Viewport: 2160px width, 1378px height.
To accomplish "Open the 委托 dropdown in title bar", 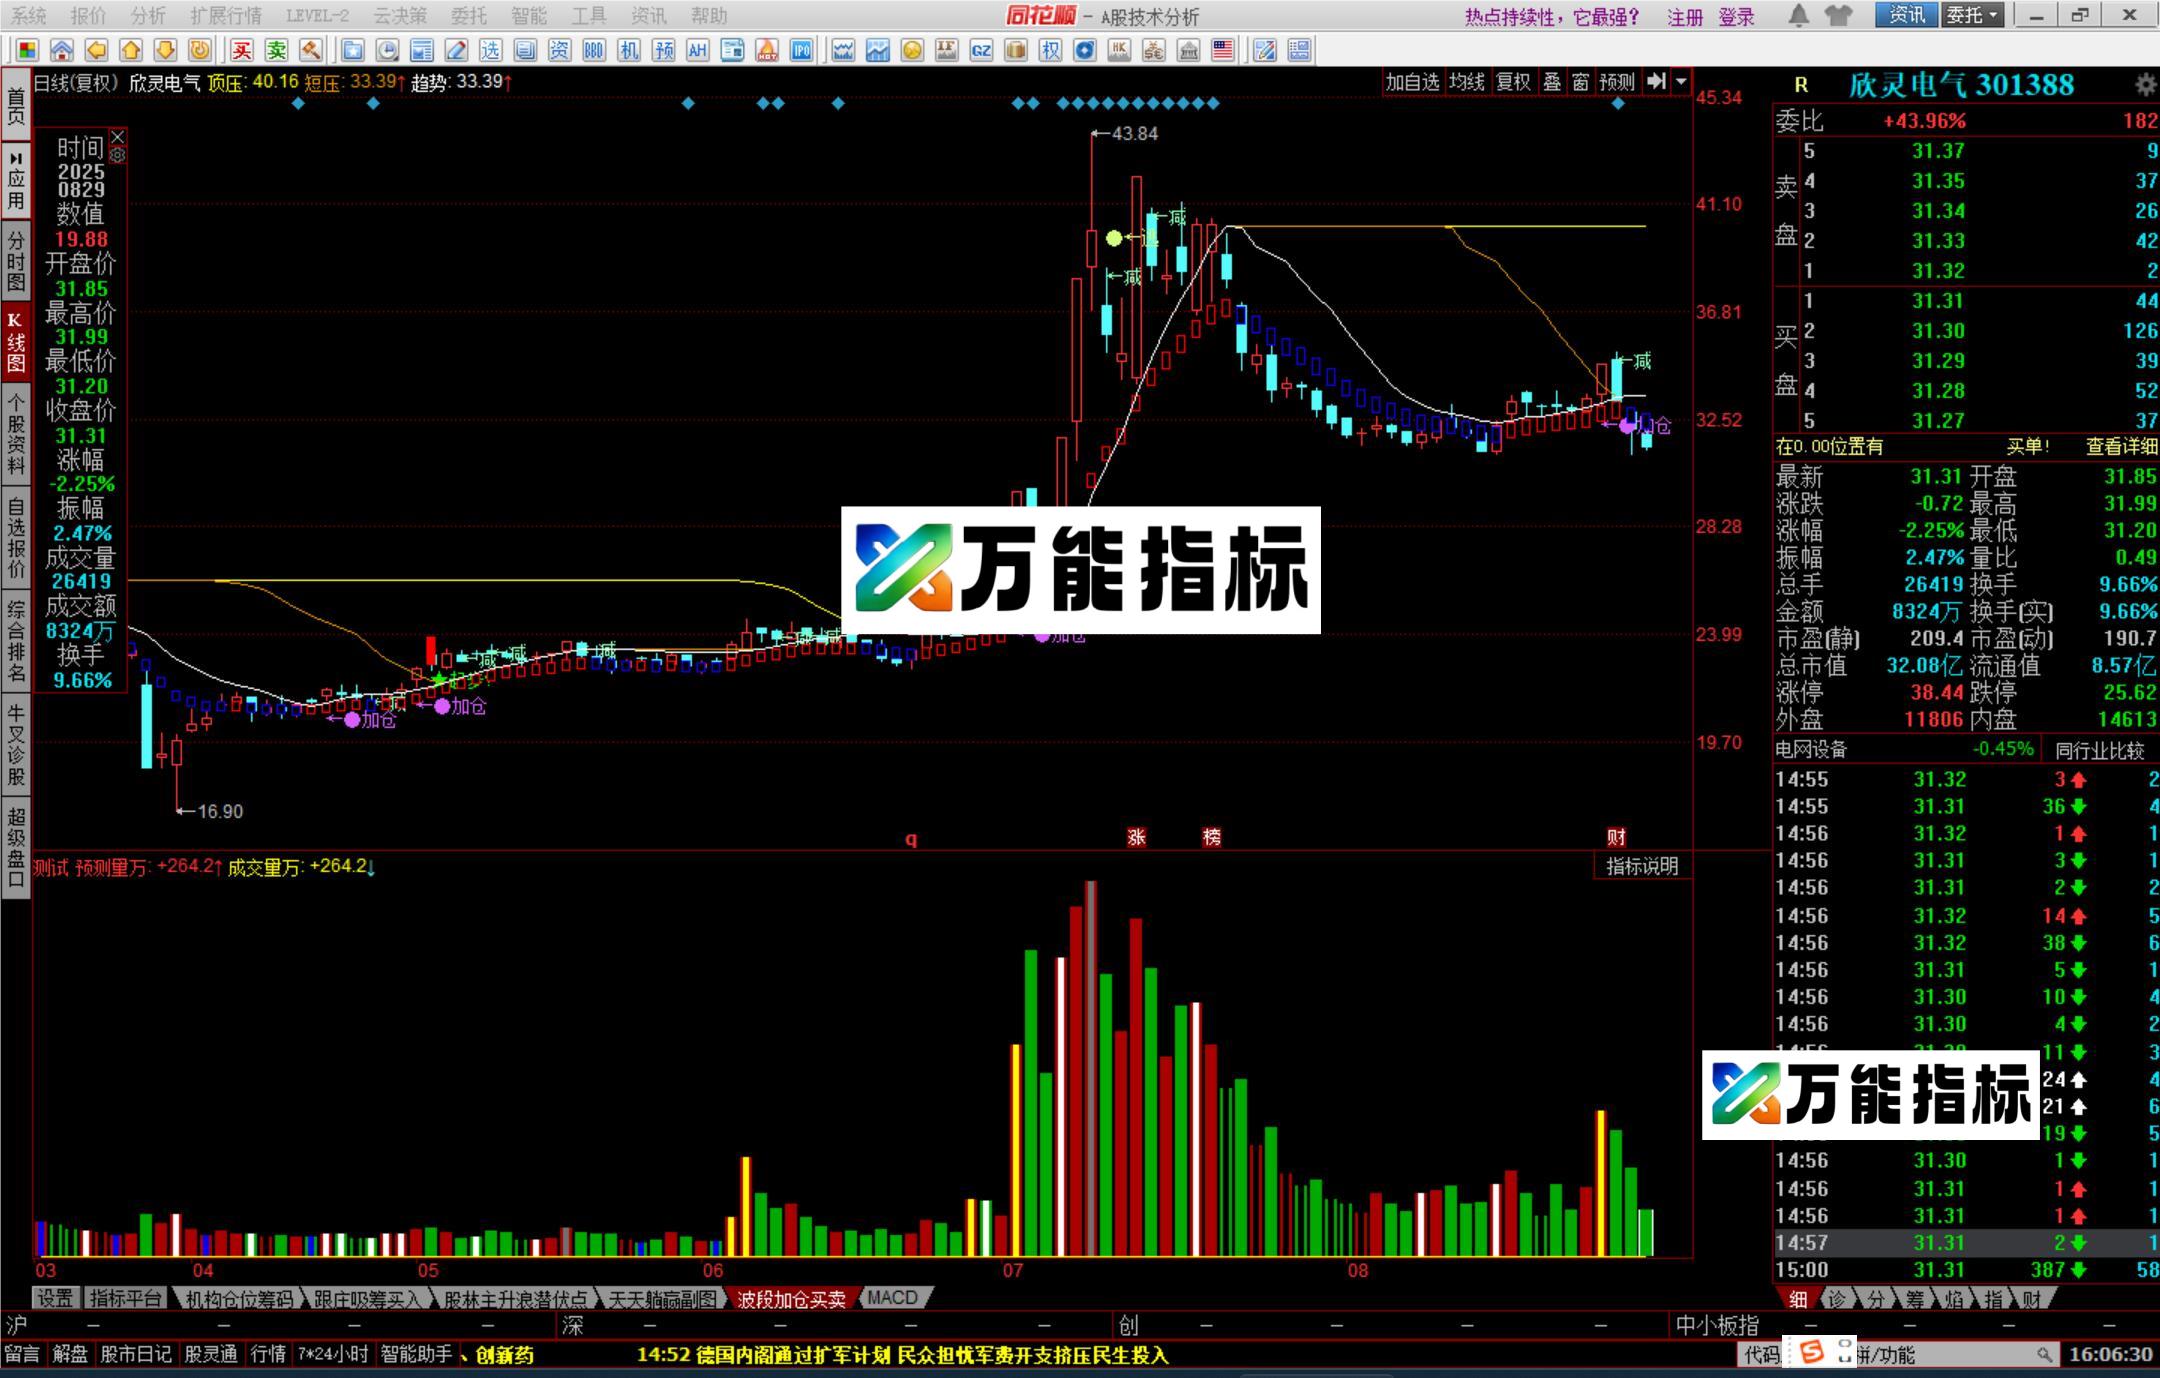I will point(1973,15).
